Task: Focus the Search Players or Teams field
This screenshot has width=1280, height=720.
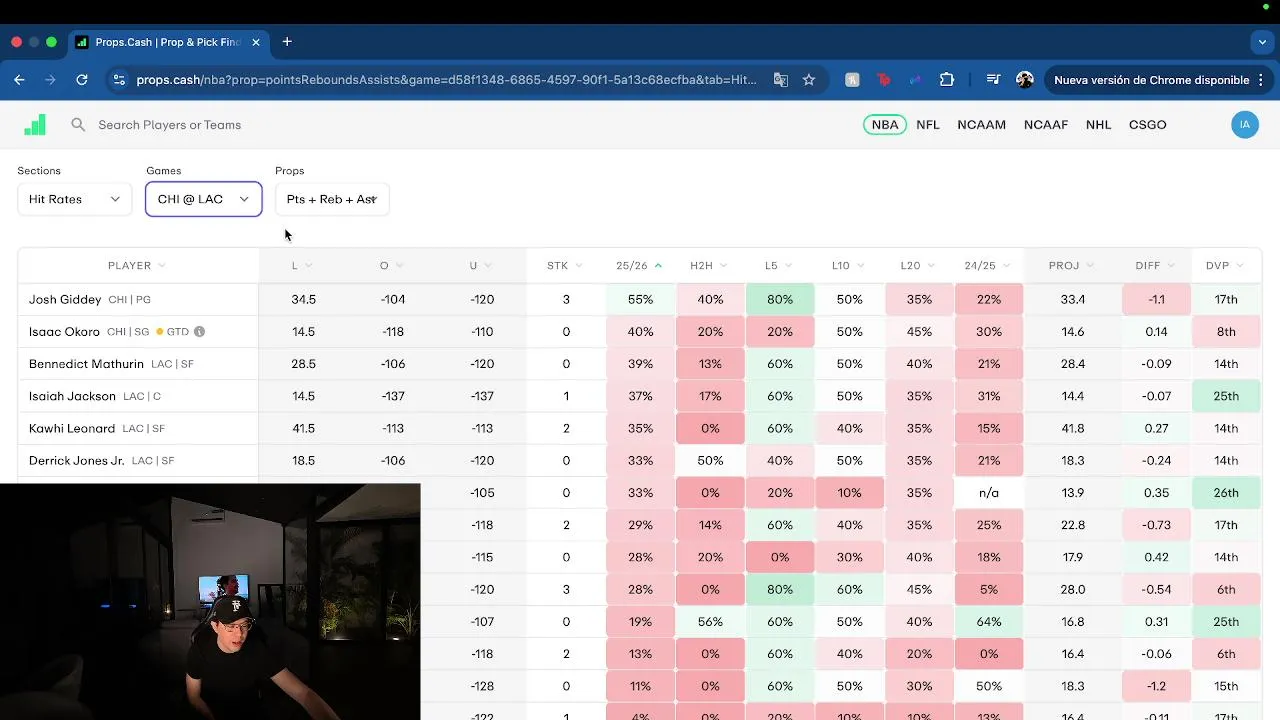Action: (170, 125)
